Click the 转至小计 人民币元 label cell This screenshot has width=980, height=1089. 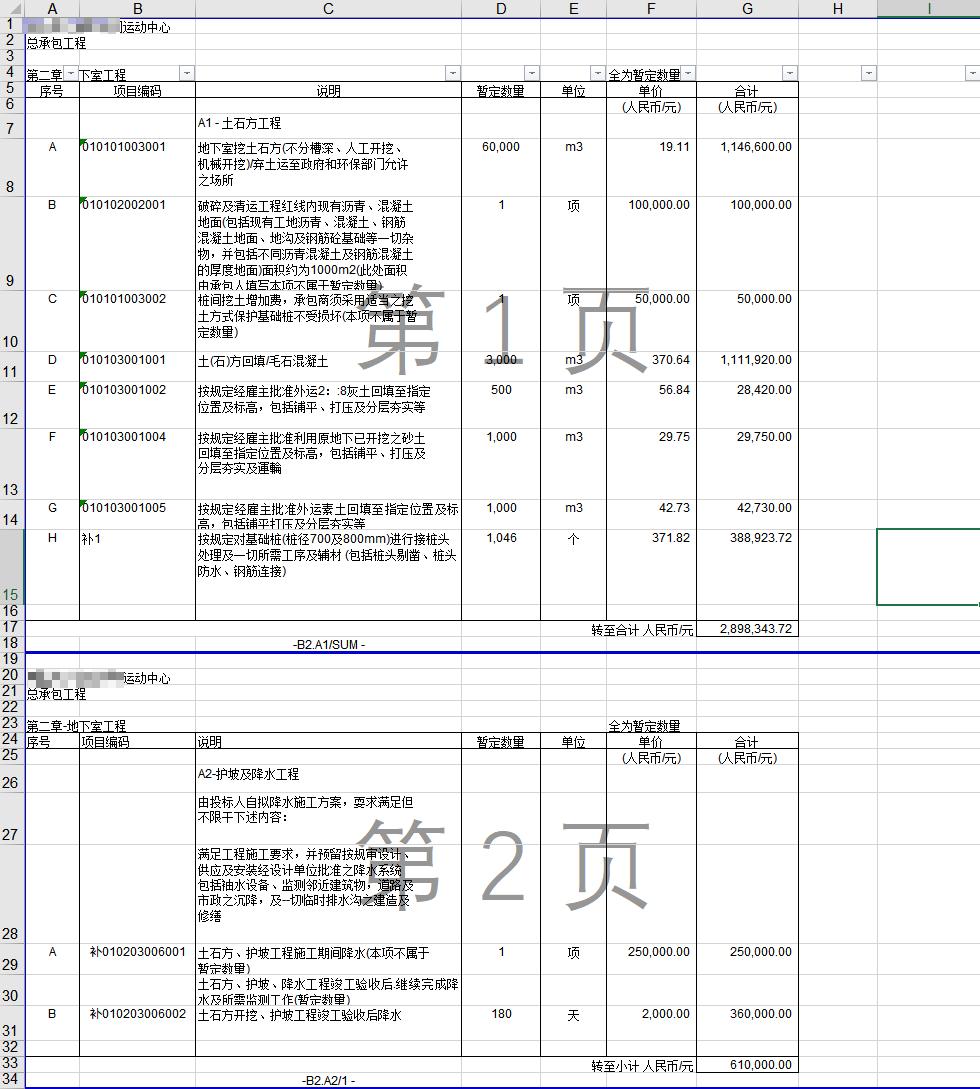point(640,1065)
